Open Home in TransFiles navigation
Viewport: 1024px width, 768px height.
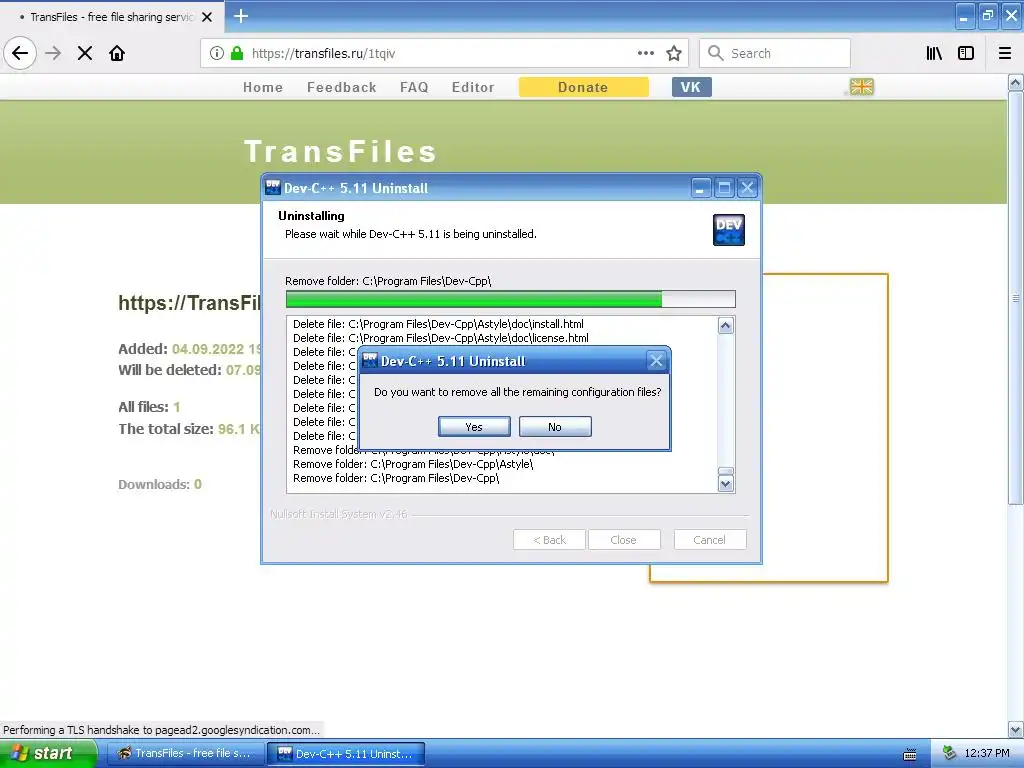[263, 88]
